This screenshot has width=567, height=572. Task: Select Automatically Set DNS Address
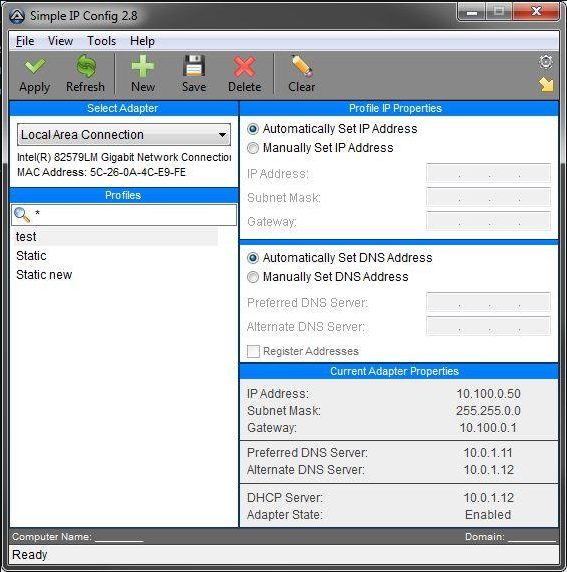(x=253, y=258)
